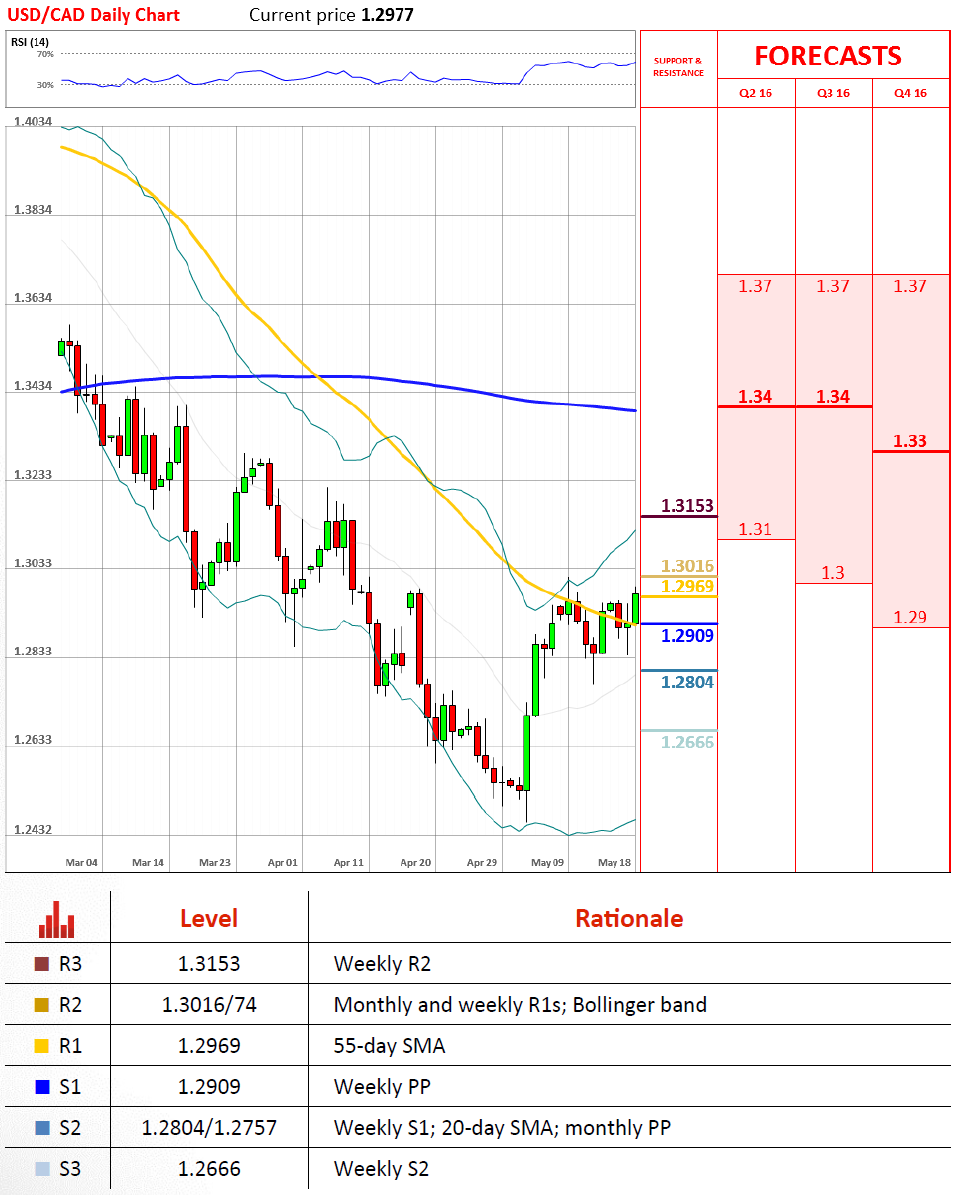Click the S2 steel blue swatch
Viewport: 962px width, 1195px height.
[42, 1128]
